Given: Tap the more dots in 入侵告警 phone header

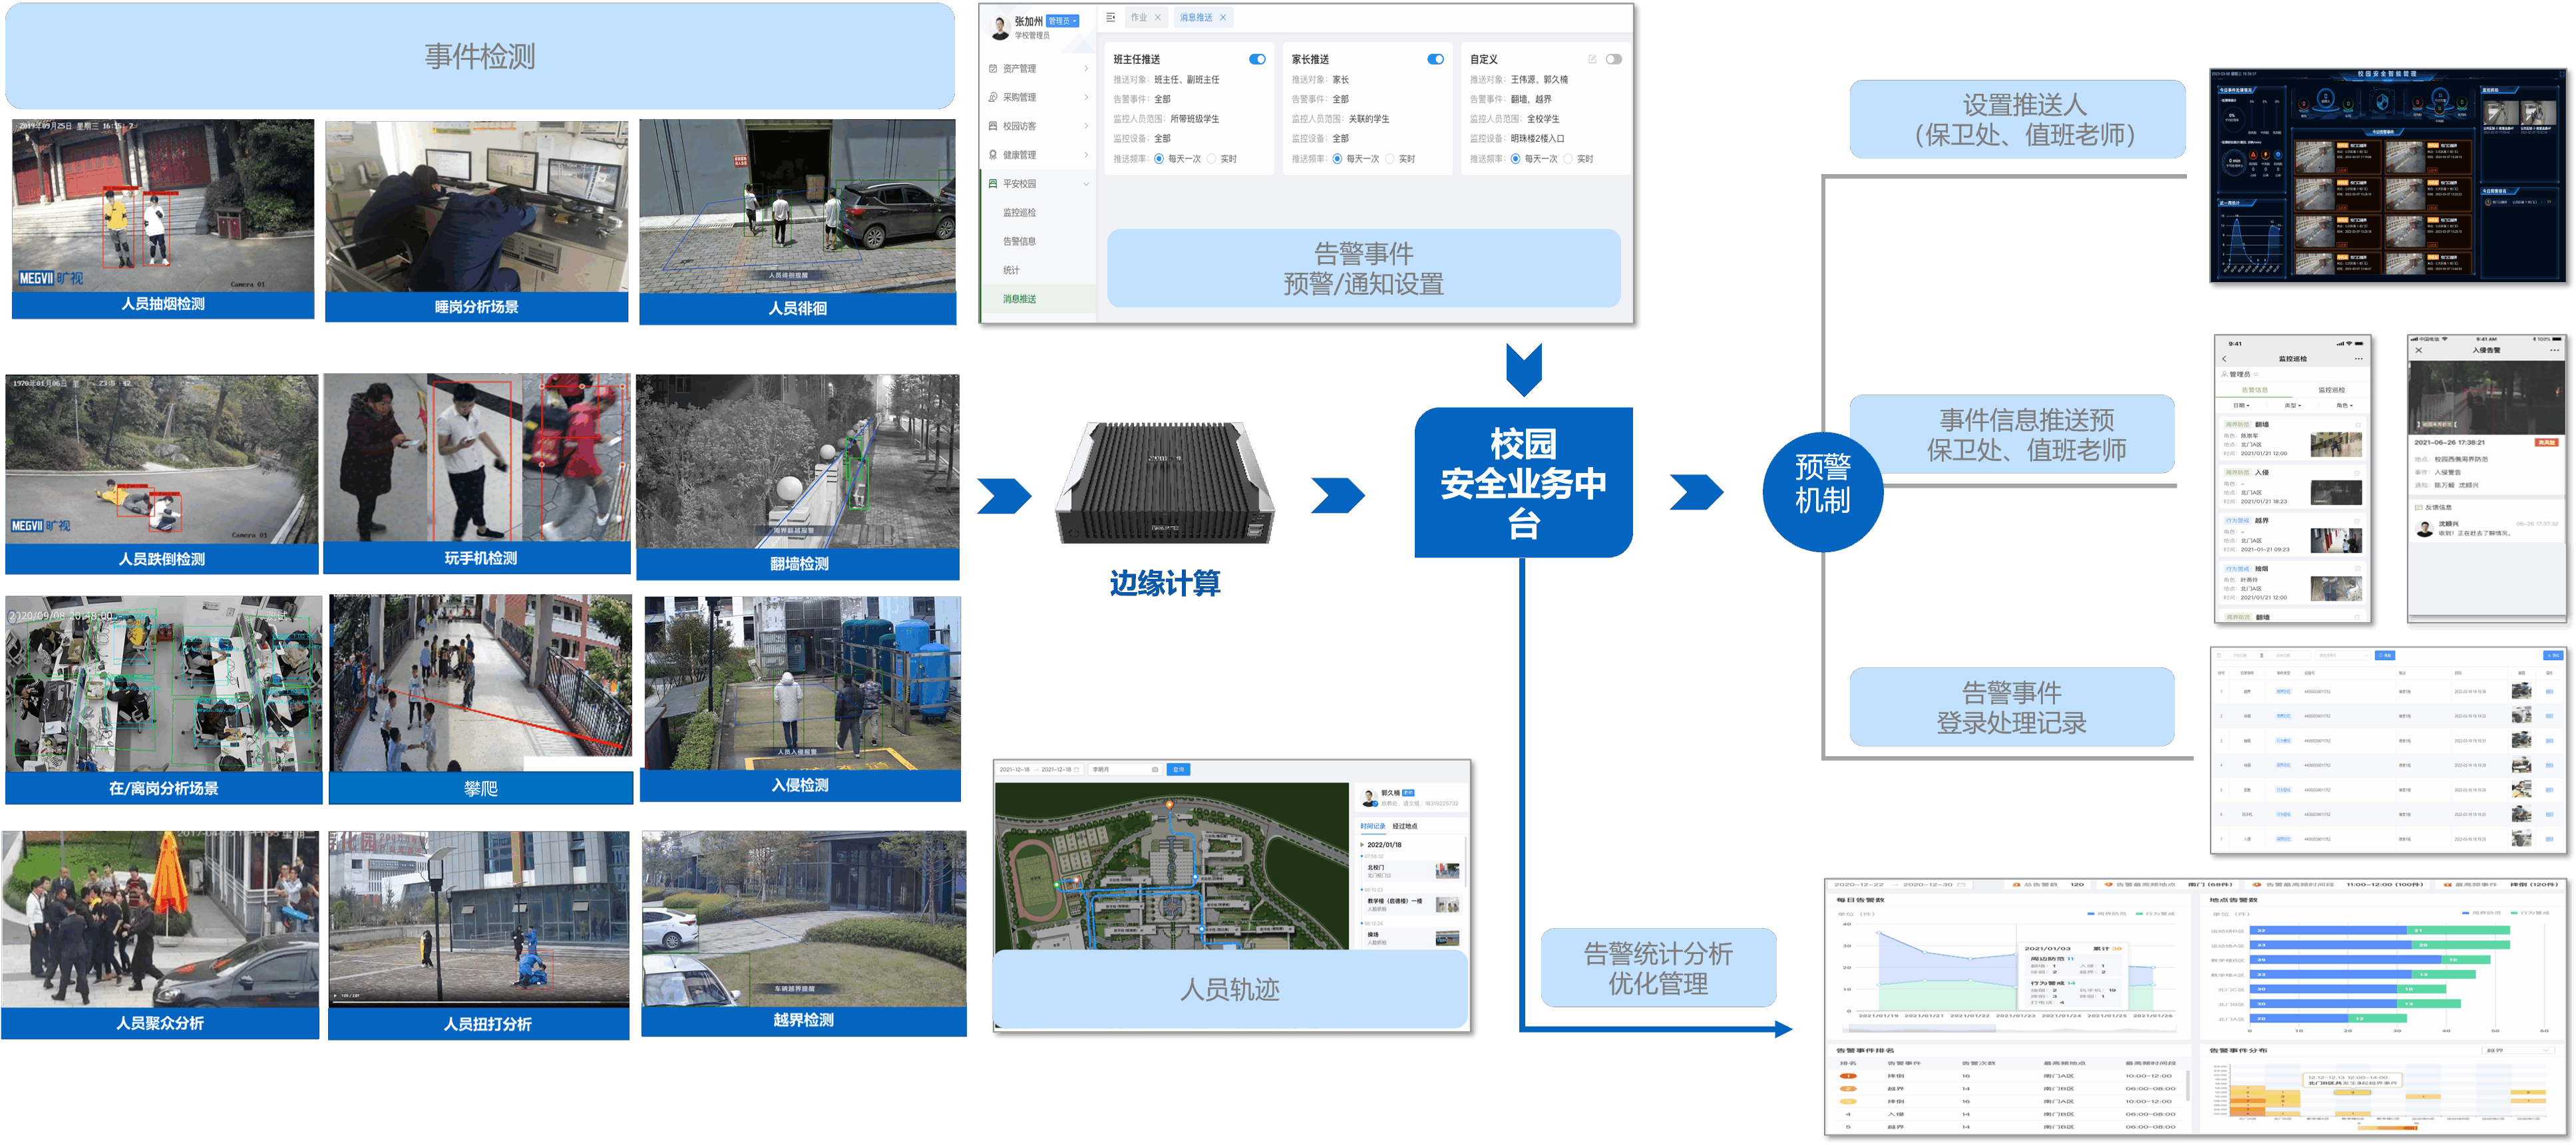Looking at the screenshot, I should click(x=2554, y=351).
